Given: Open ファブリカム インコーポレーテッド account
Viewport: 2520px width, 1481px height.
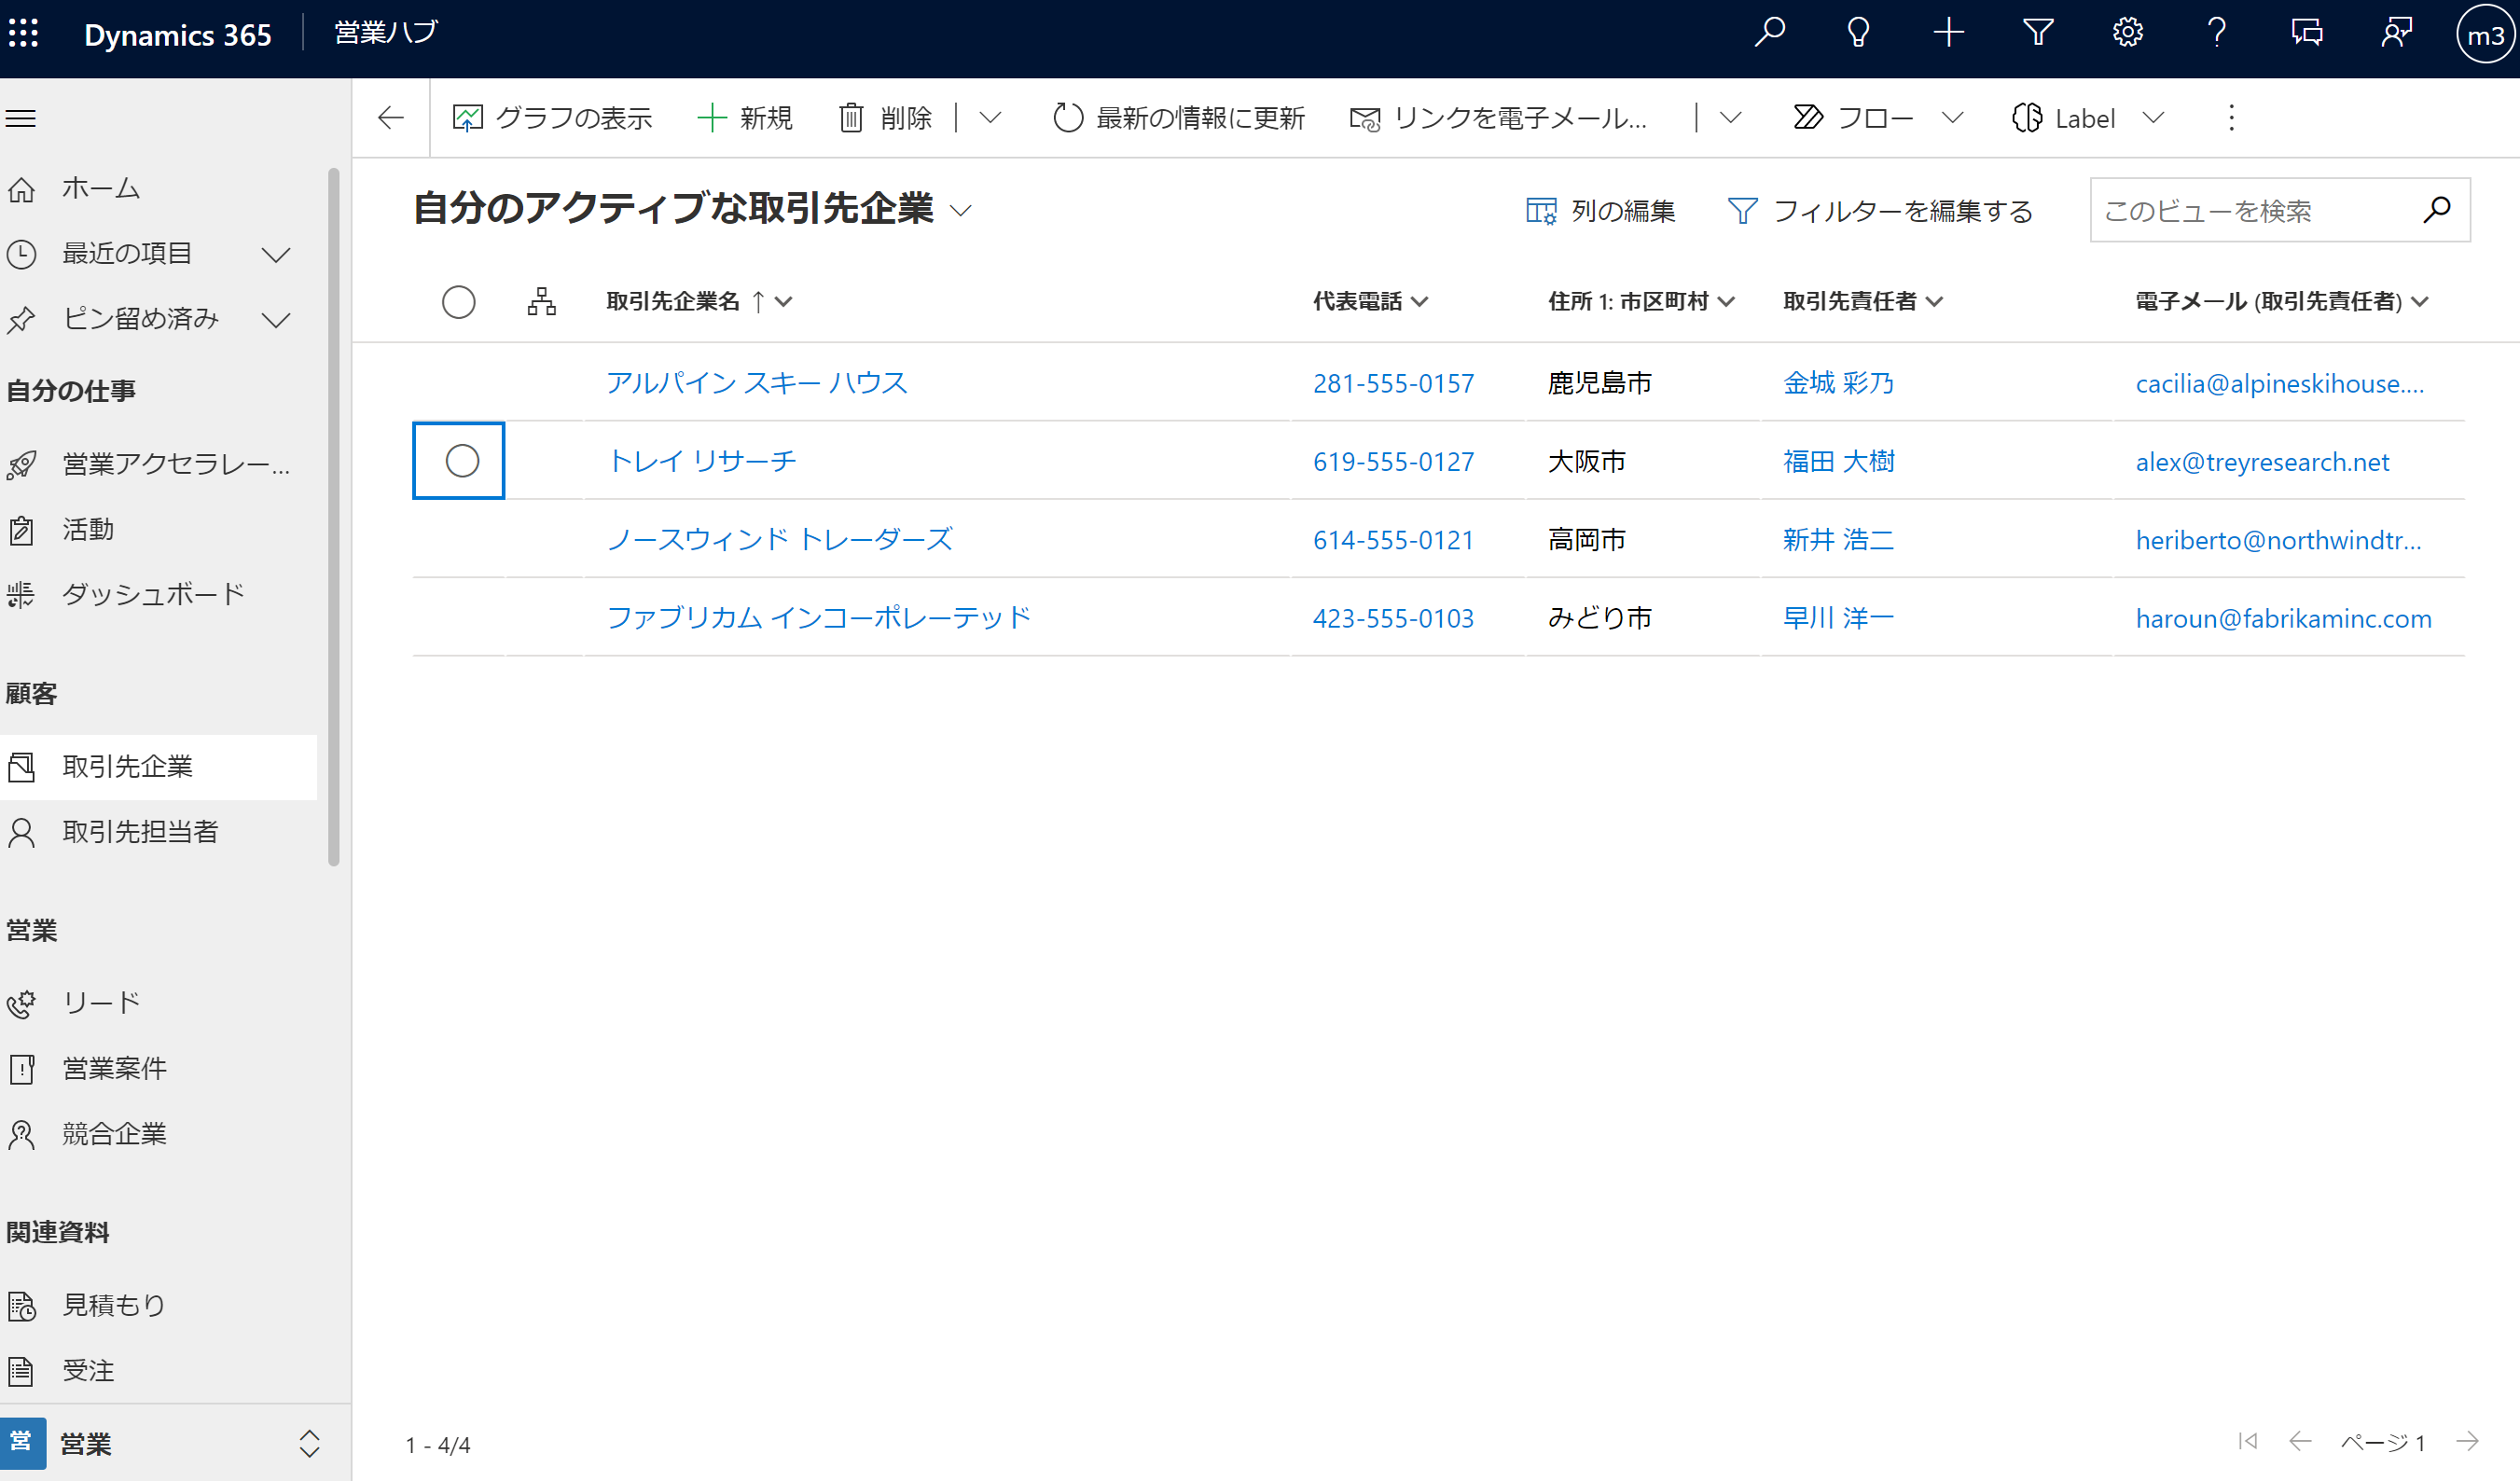Looking at the screenshot, I should point(818,617).
